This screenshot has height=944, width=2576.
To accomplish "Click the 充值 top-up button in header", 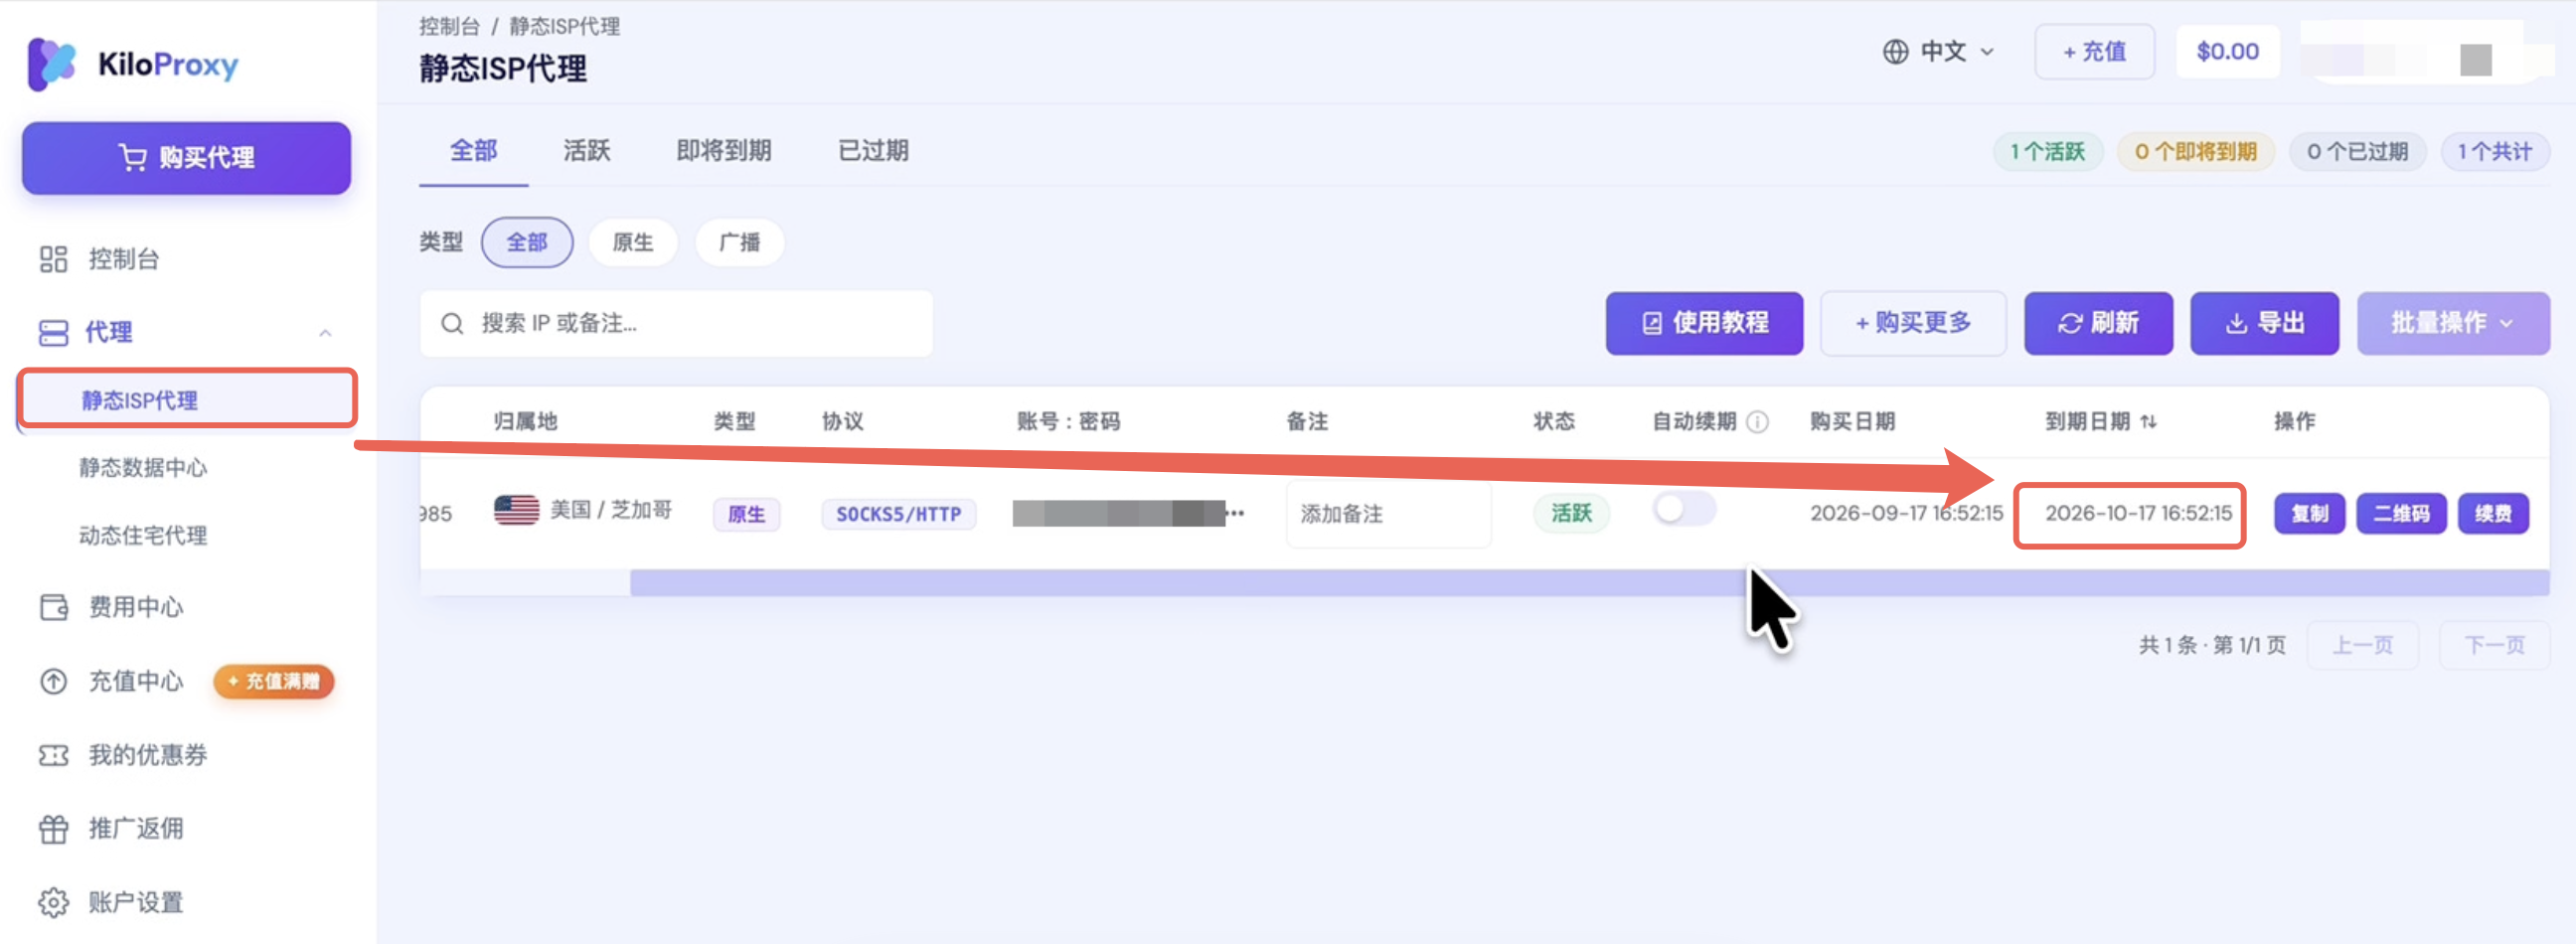I will [2094, 51].
